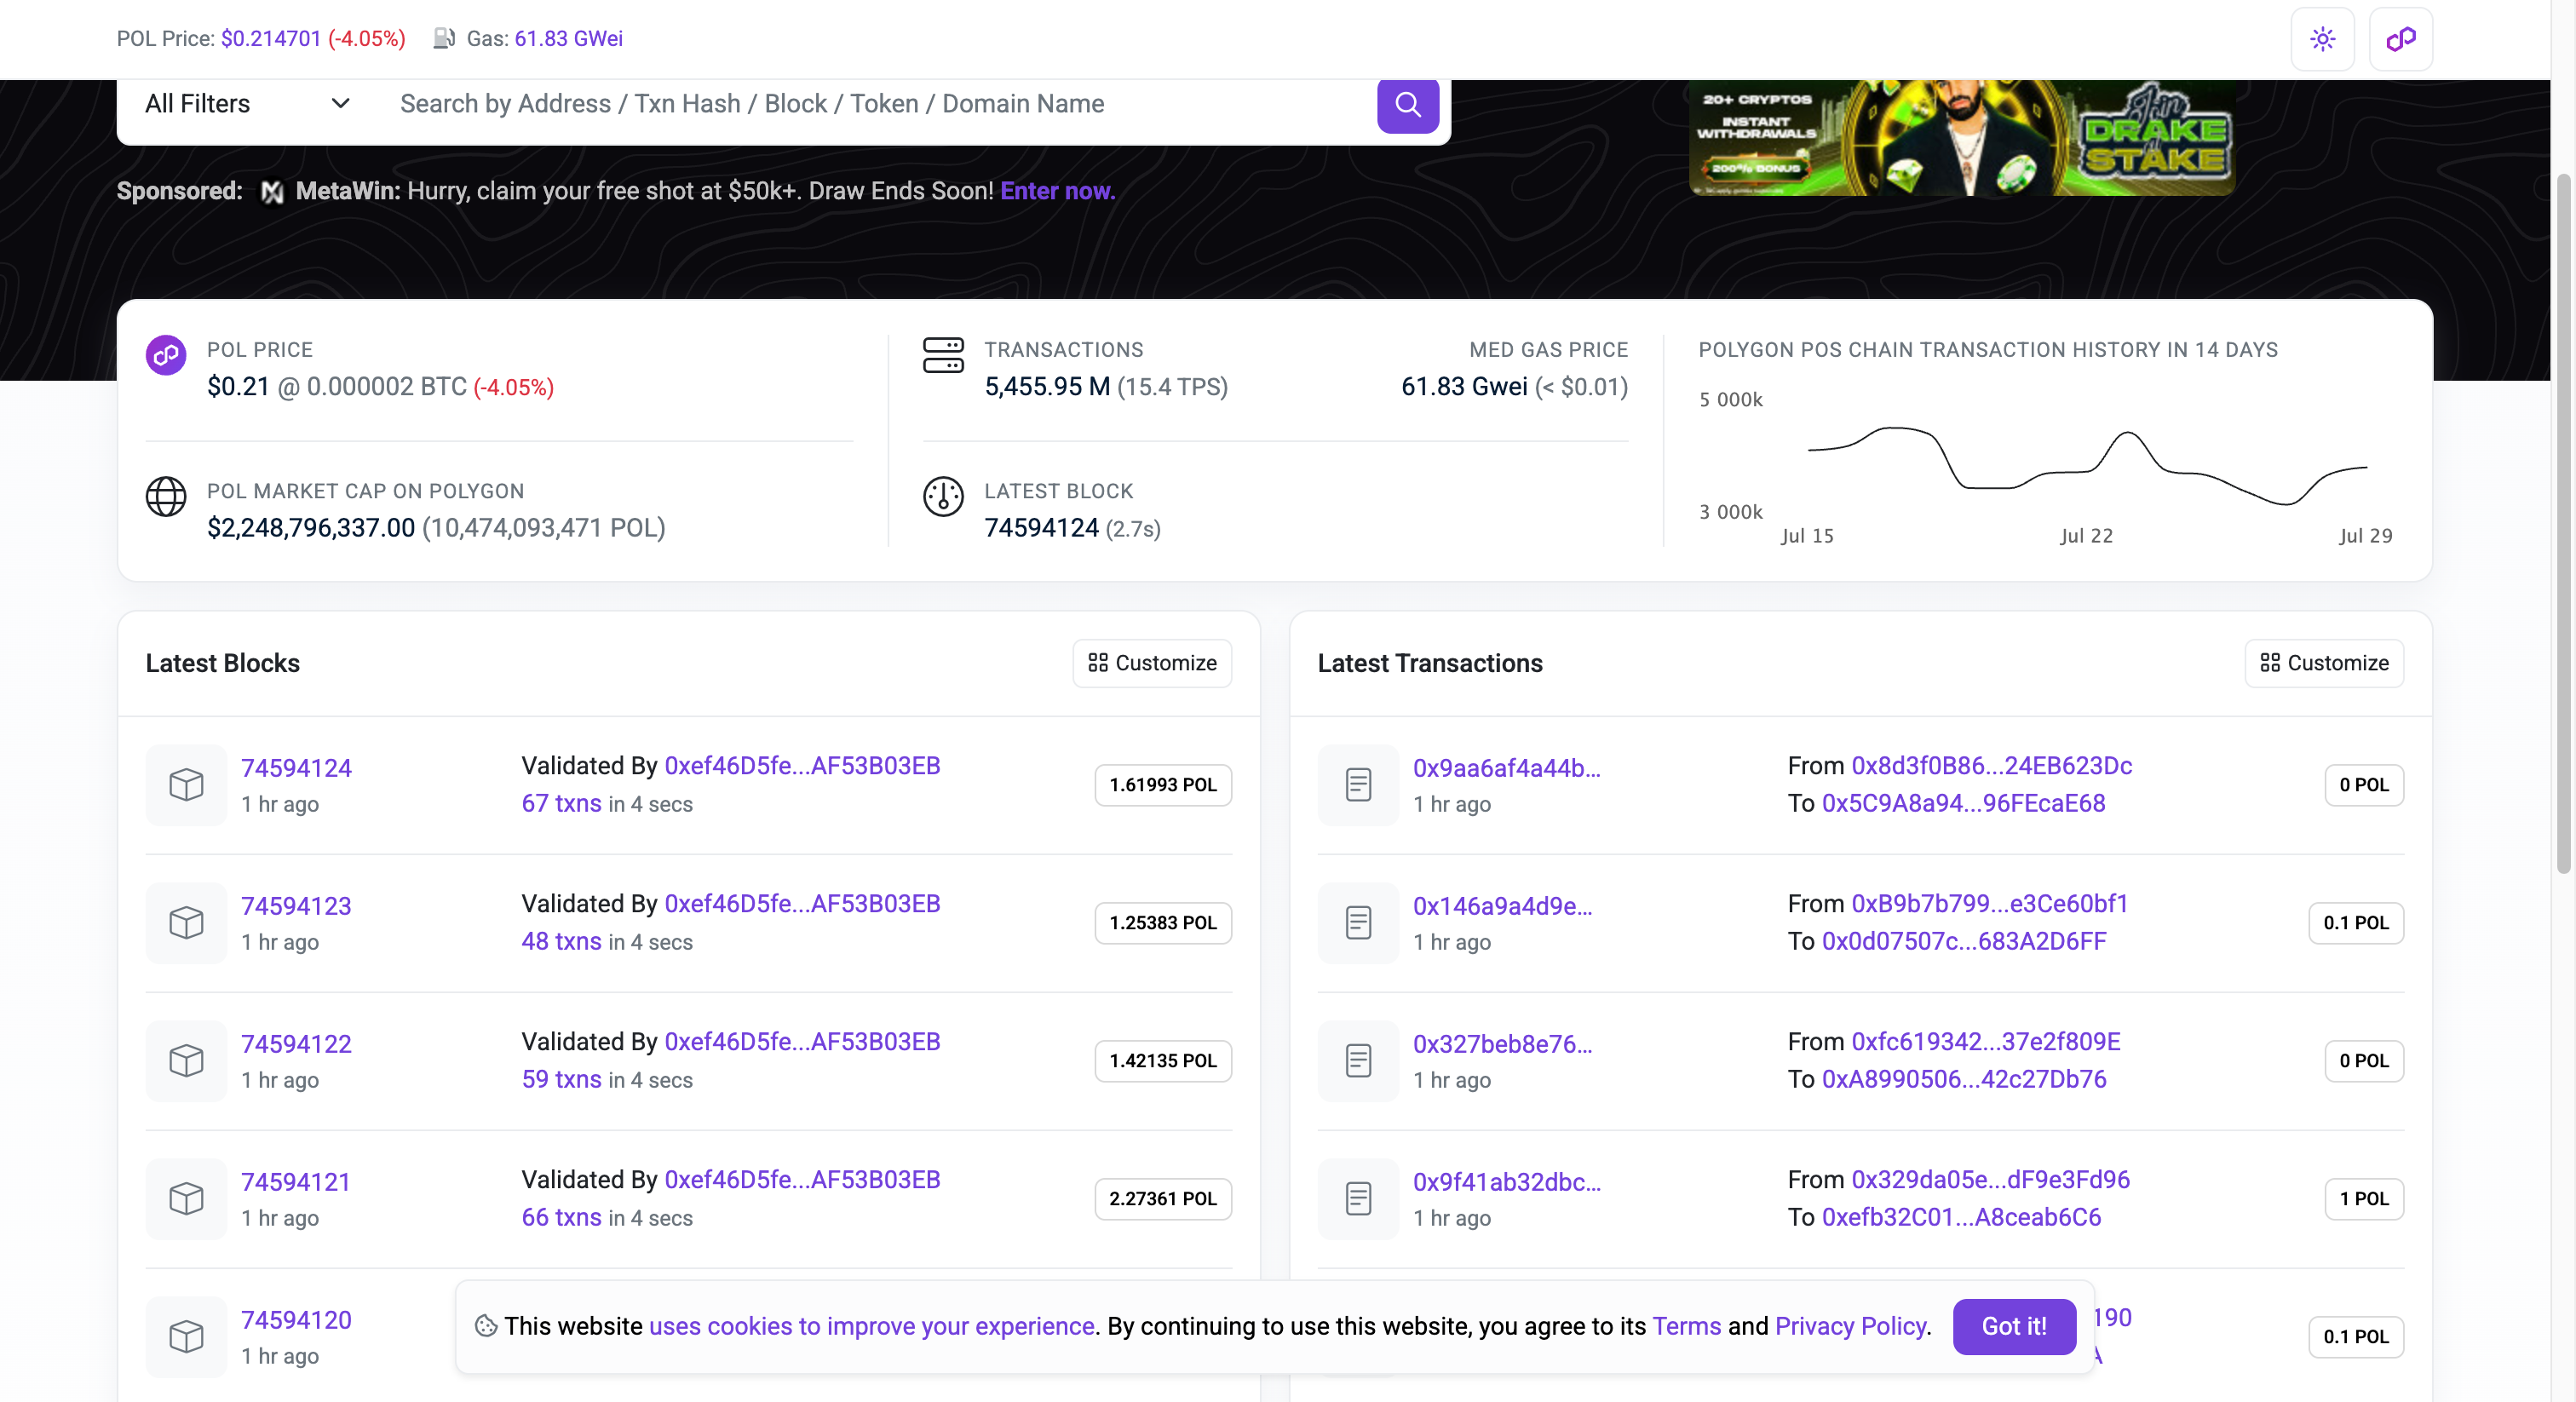
Task: Click the POL price logo icon
Action: pyautogui.click(x=166, y=355)
